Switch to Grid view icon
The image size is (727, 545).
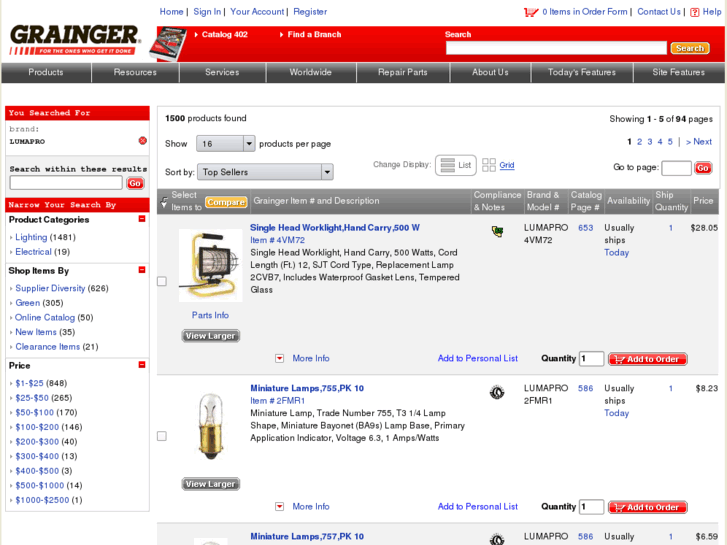click(489, 165)
